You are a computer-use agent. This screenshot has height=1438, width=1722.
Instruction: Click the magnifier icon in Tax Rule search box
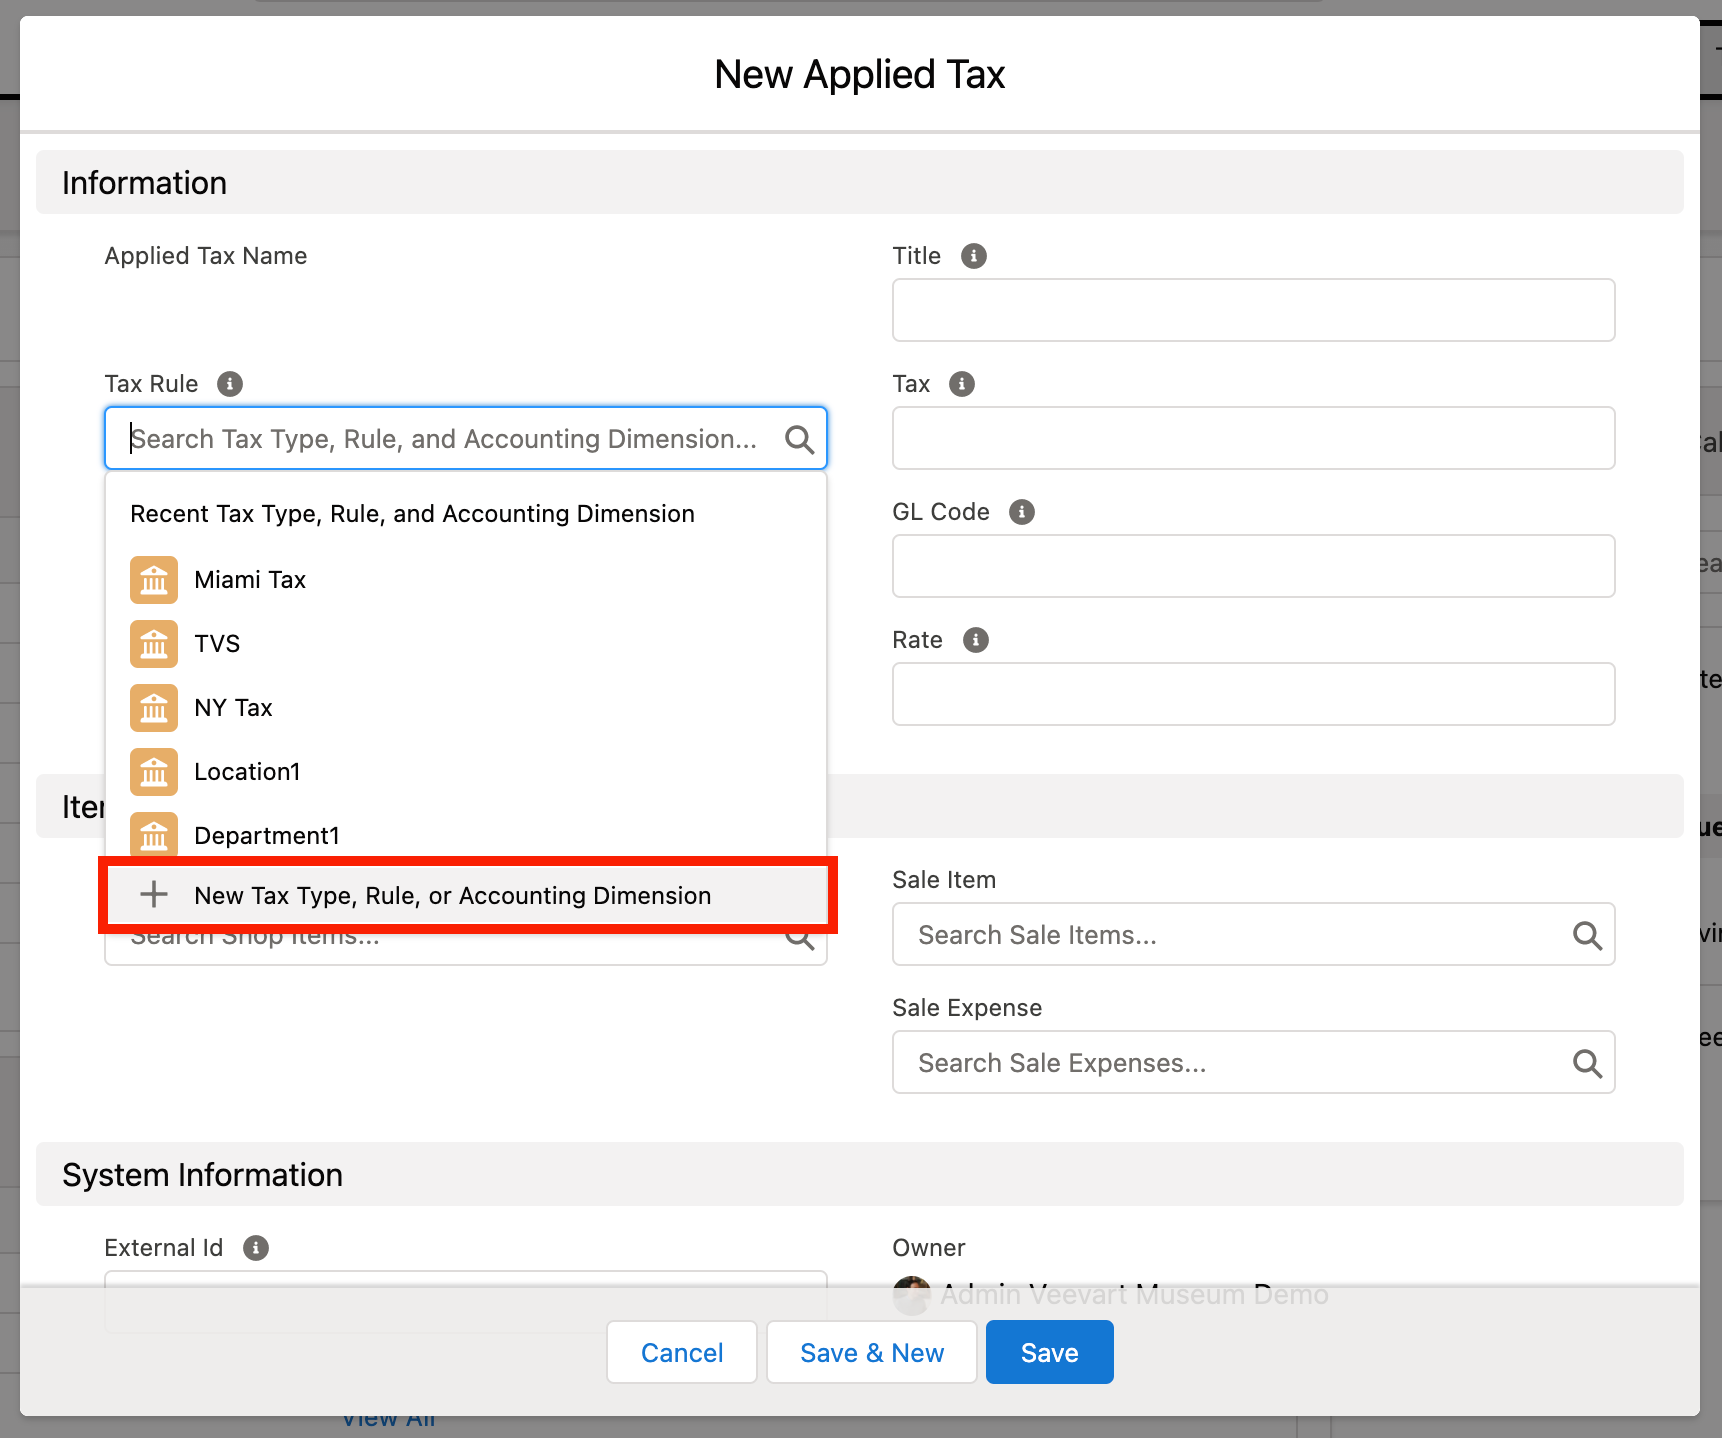pos(799,438)
